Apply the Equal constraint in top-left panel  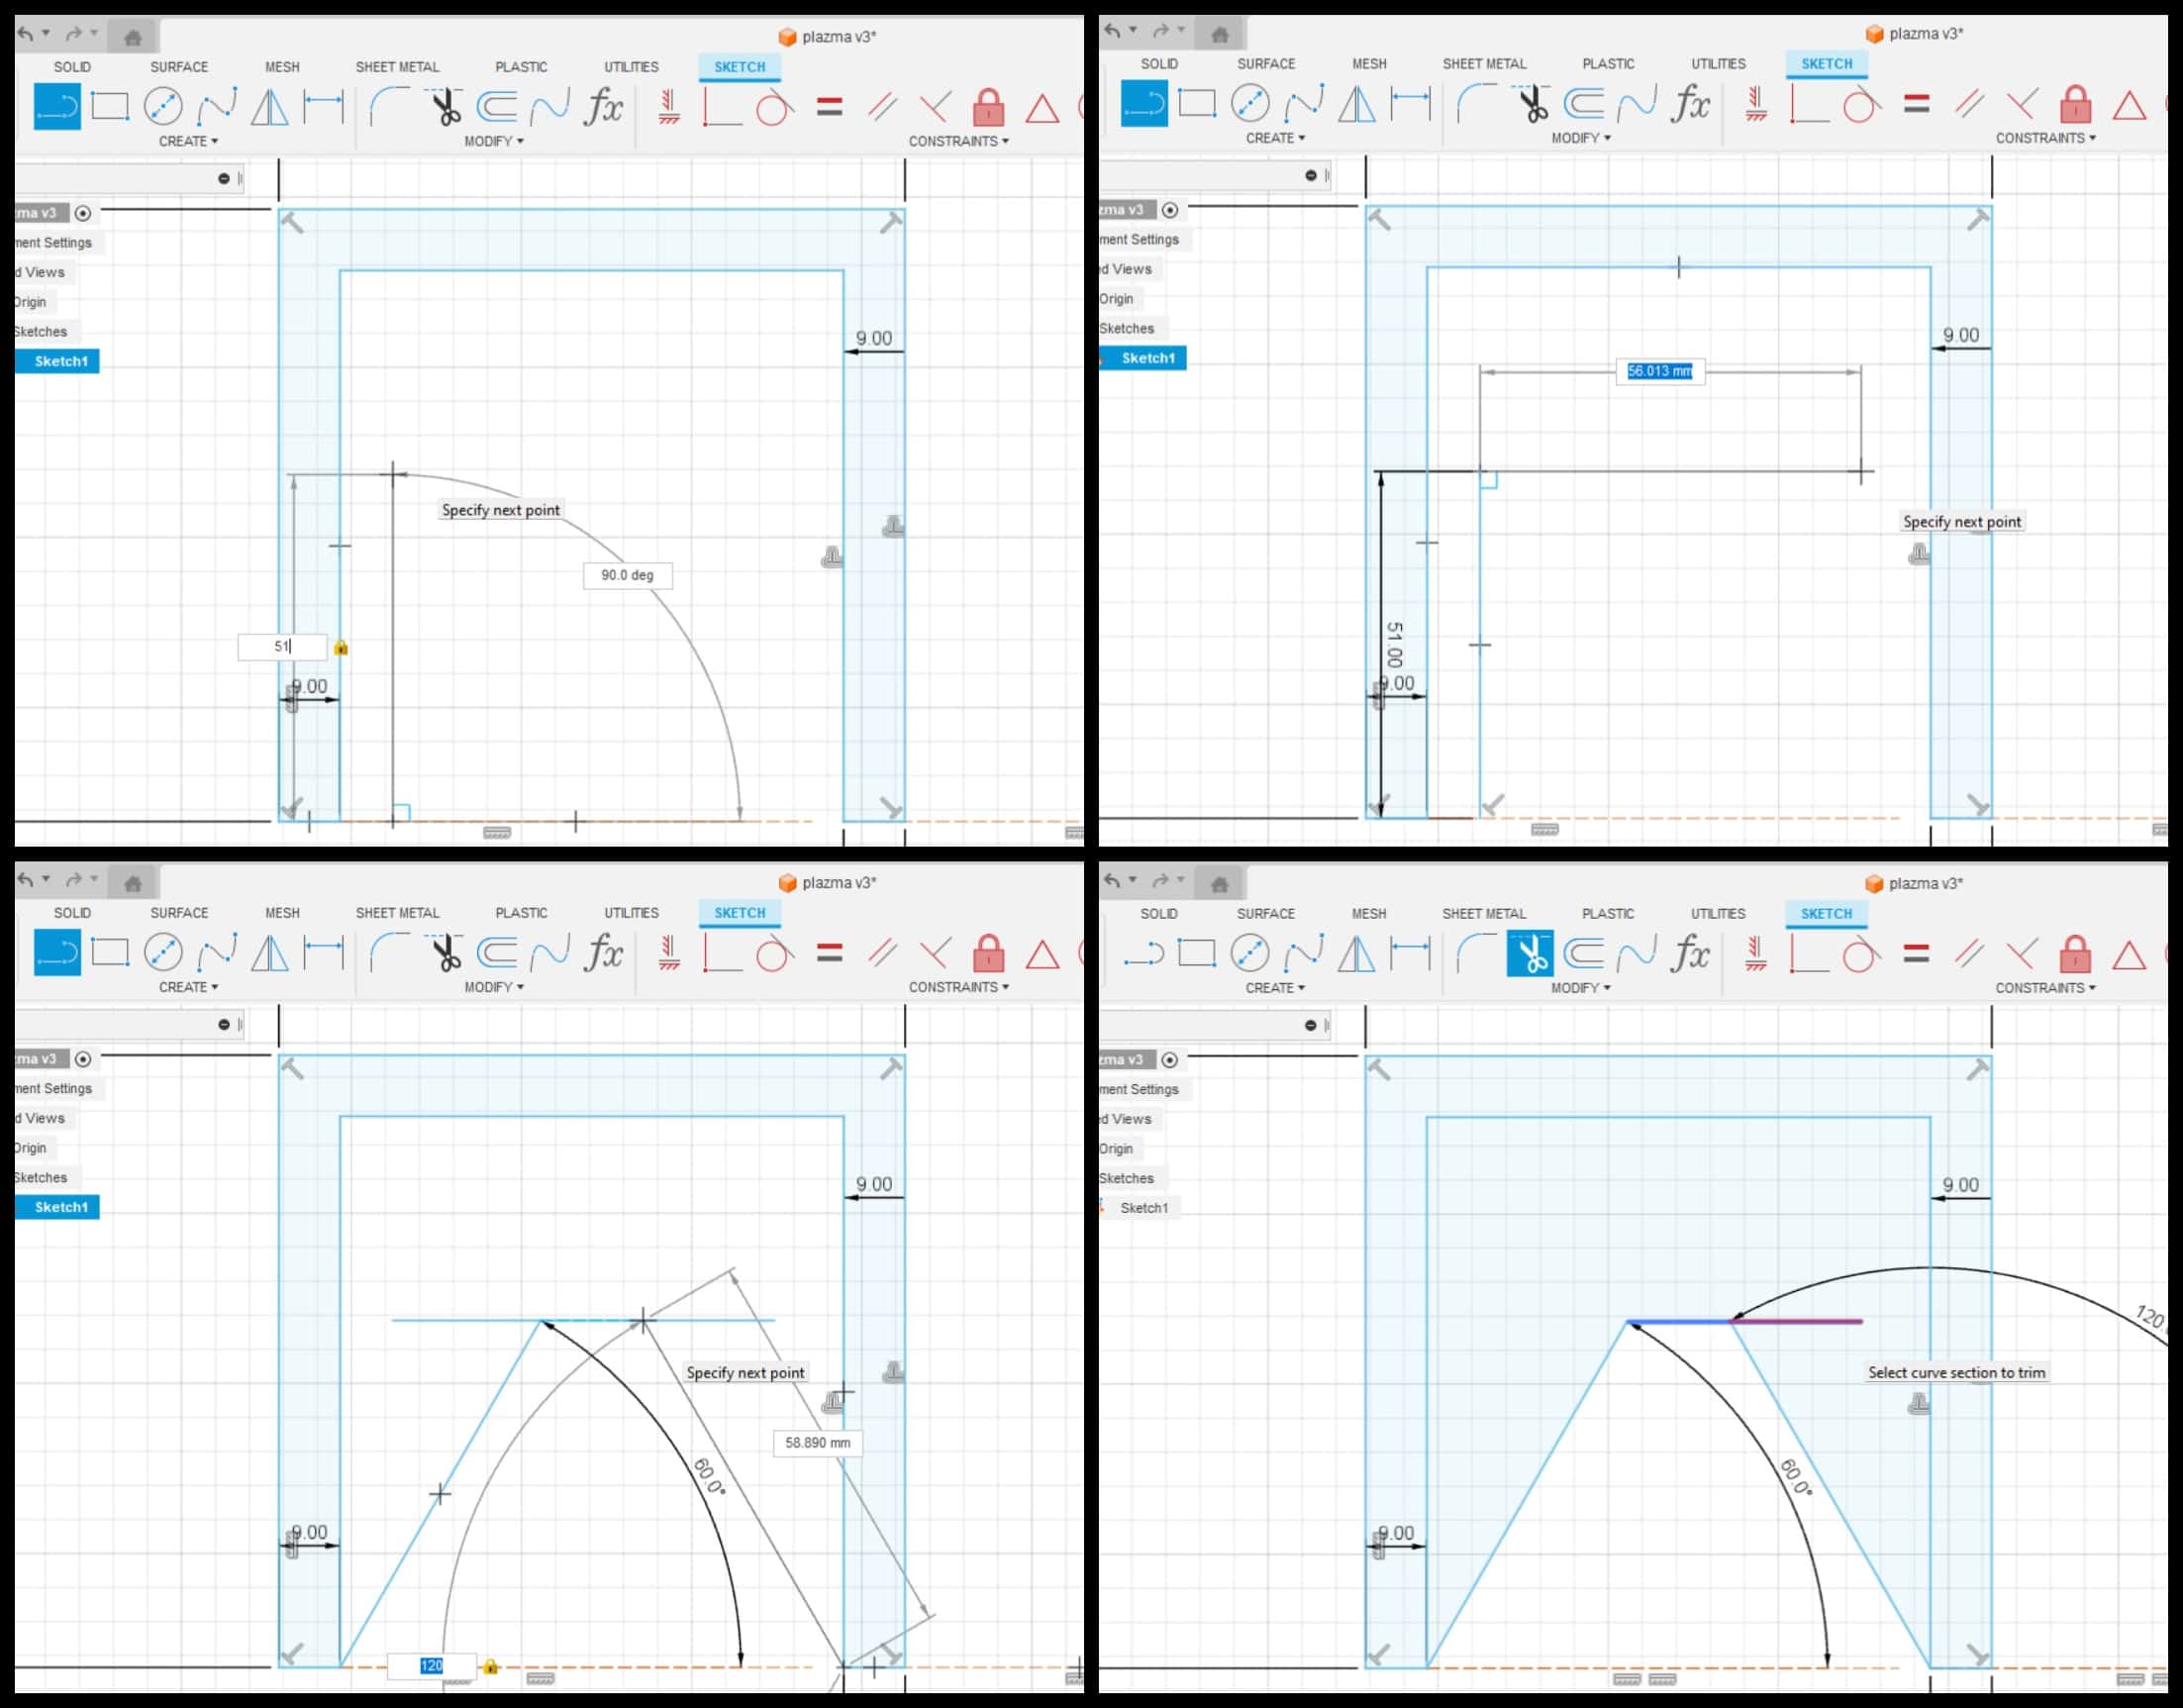pyautogui.click(x=829, y=106)
